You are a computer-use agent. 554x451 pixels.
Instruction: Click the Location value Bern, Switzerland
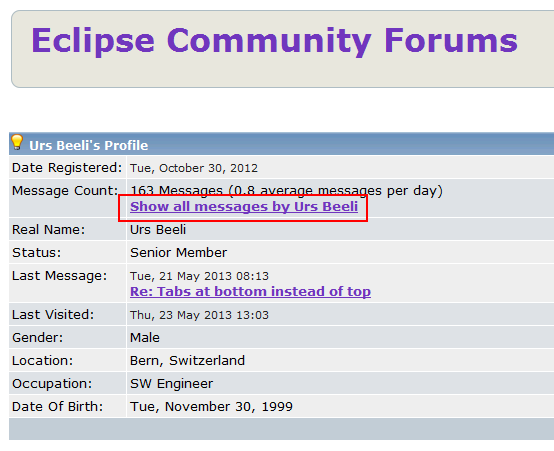[x=187, y=361]
